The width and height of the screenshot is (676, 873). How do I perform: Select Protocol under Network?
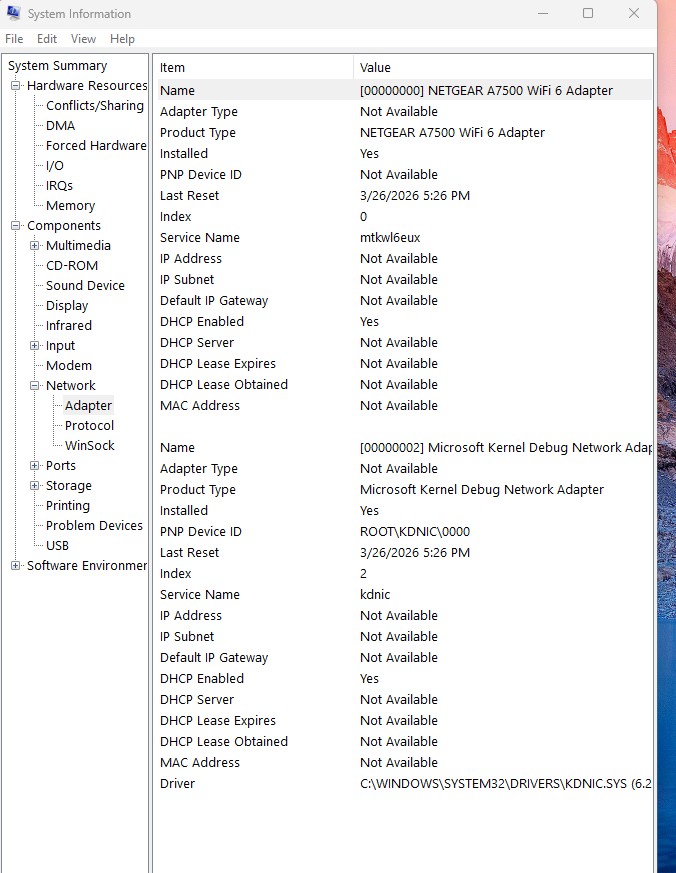(x=89, y=426)
